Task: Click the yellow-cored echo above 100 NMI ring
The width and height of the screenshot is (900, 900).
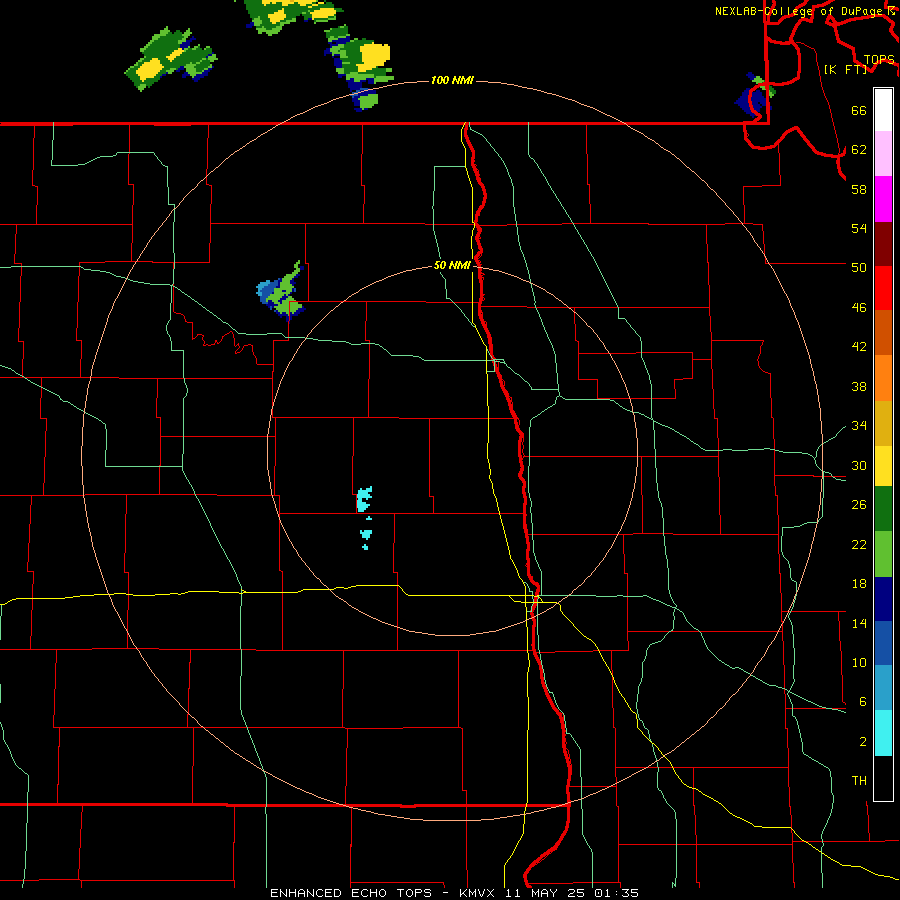Action: pyautogui.click(x=361, y=67)
